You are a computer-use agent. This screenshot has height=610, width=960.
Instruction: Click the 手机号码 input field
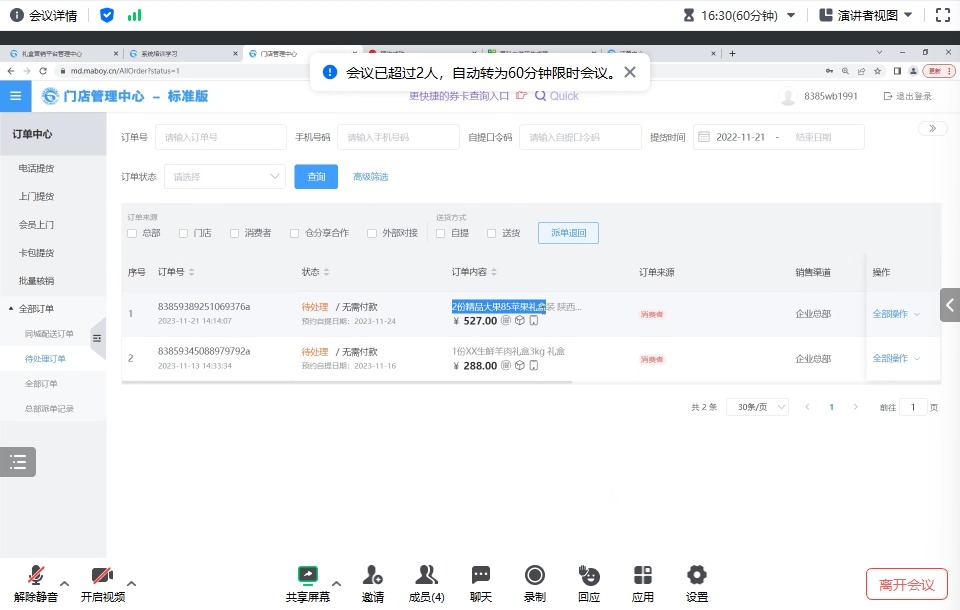(397, 137)
